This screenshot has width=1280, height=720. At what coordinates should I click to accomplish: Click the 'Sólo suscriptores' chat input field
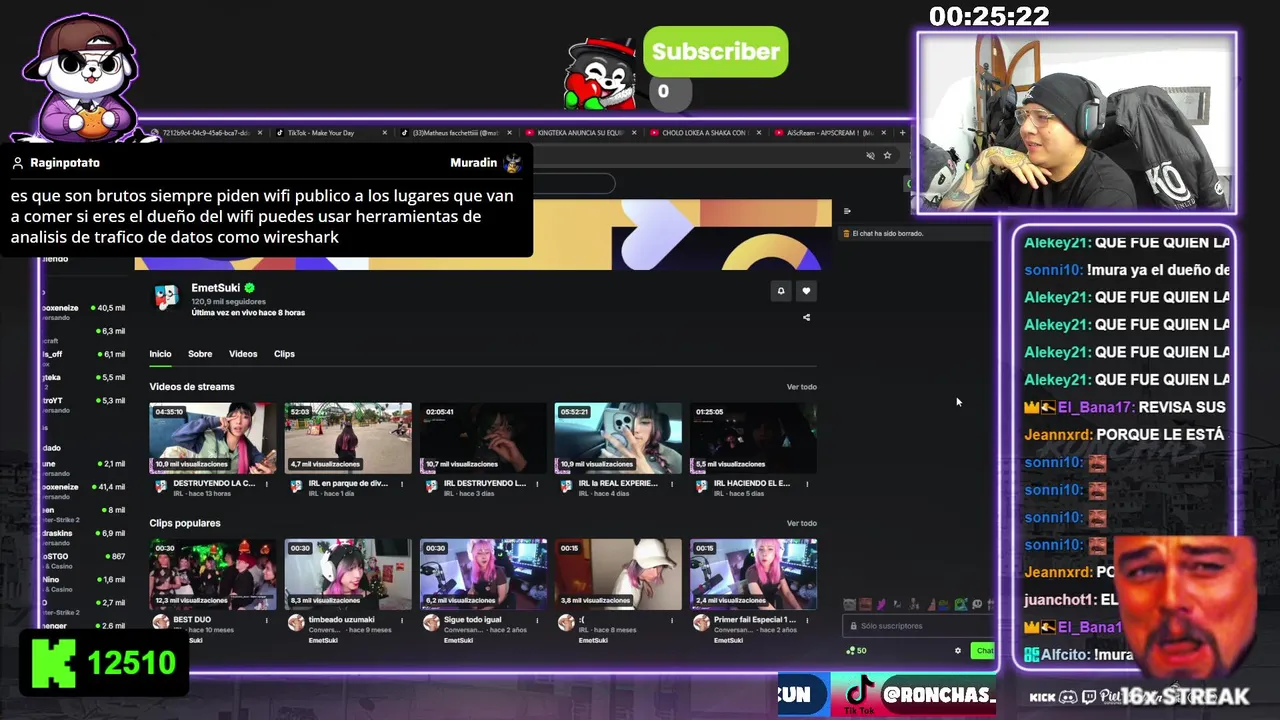click(x=918, y=626)
